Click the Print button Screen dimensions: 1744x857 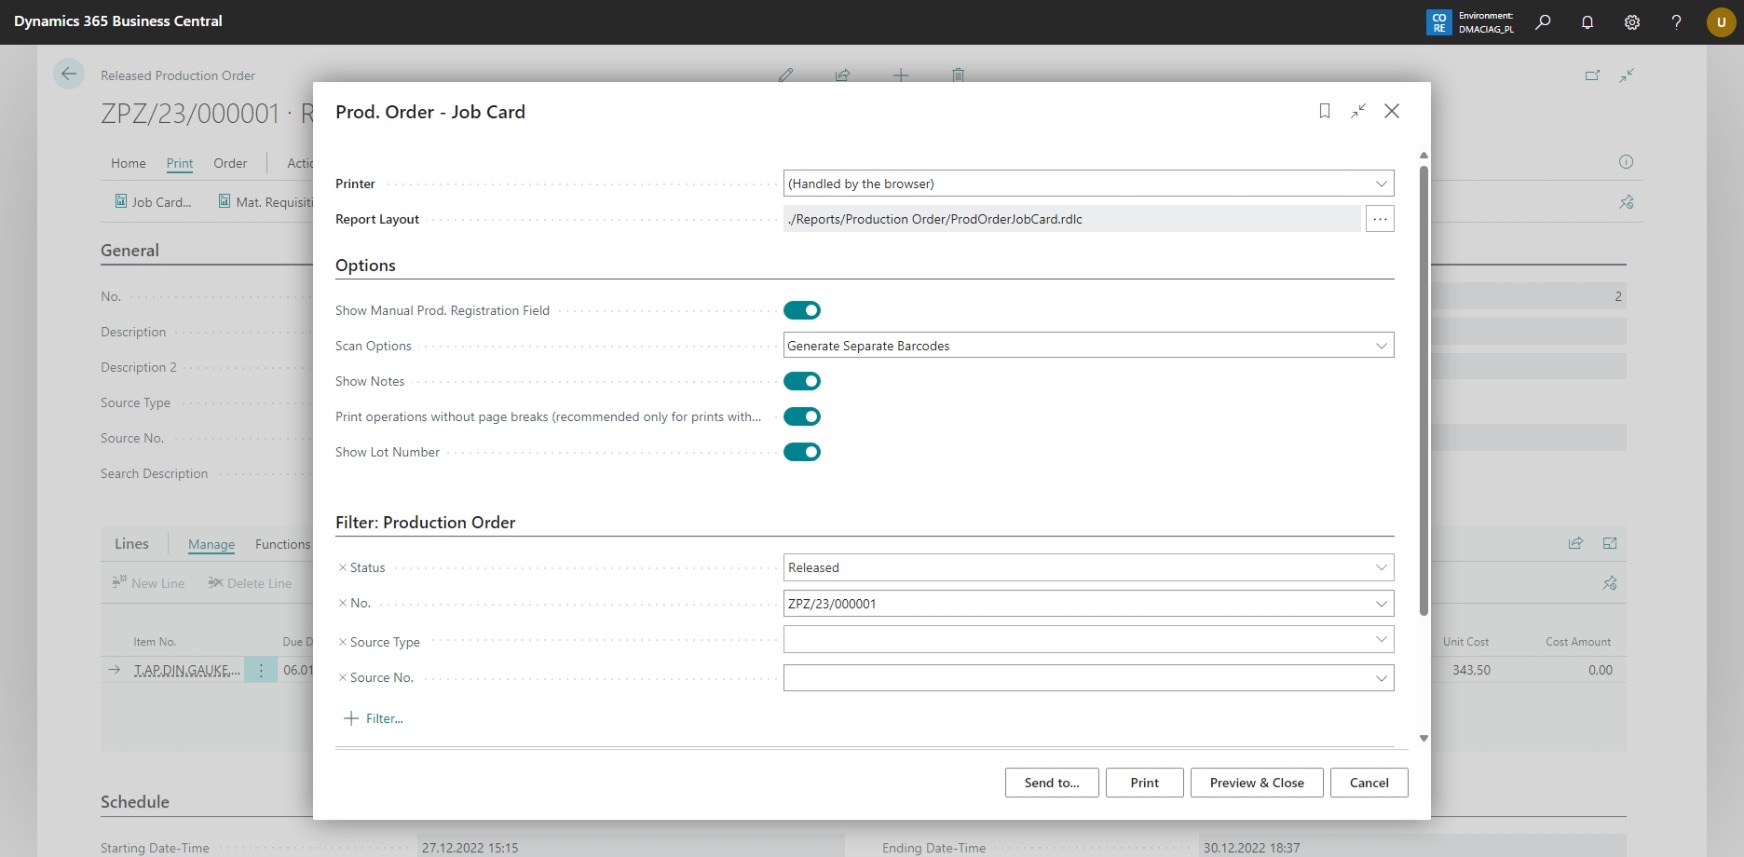pos(1145,783)
